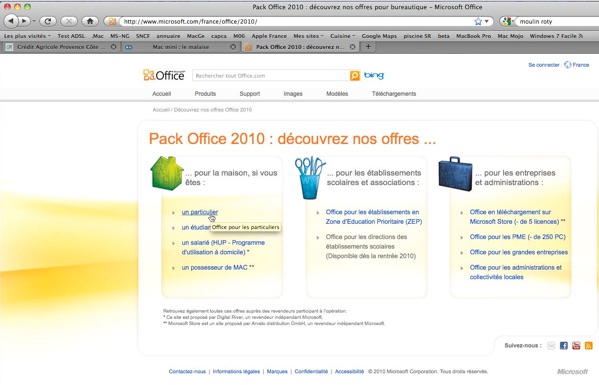Click the blue briefcase icon
The image size is (599, 385).
click(455, 173)
